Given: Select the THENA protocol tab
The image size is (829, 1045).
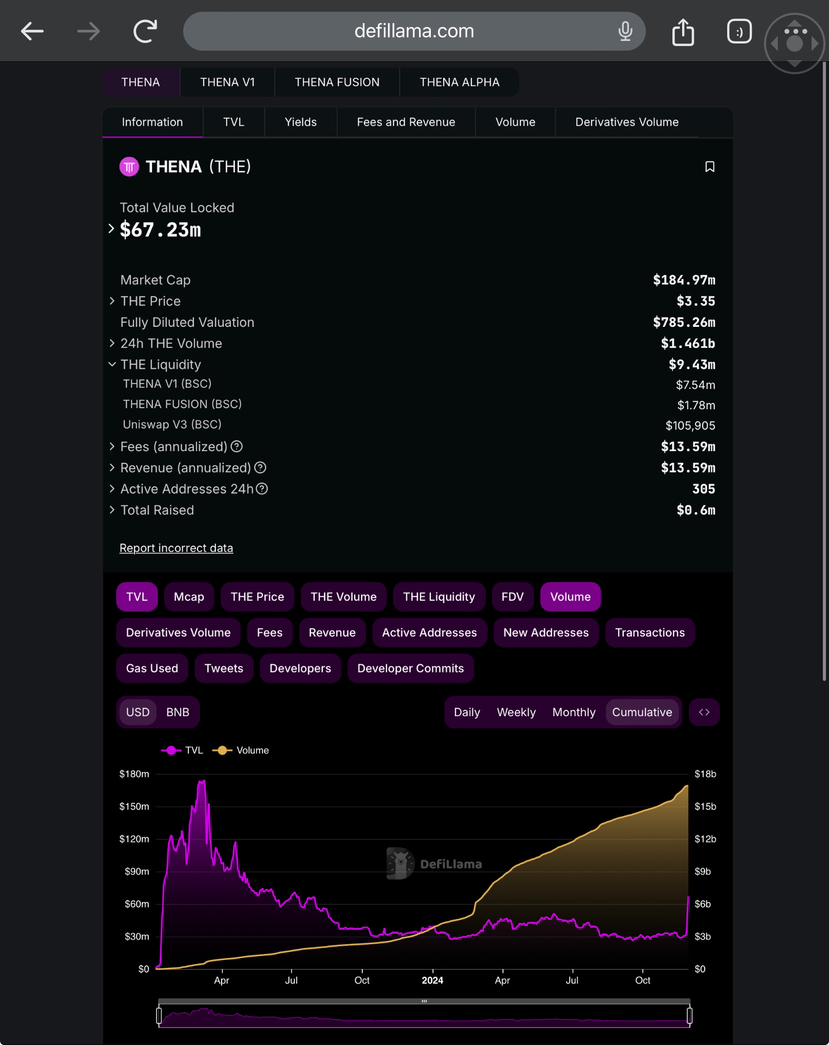Looking at the screenshot, I should point(141,82).
